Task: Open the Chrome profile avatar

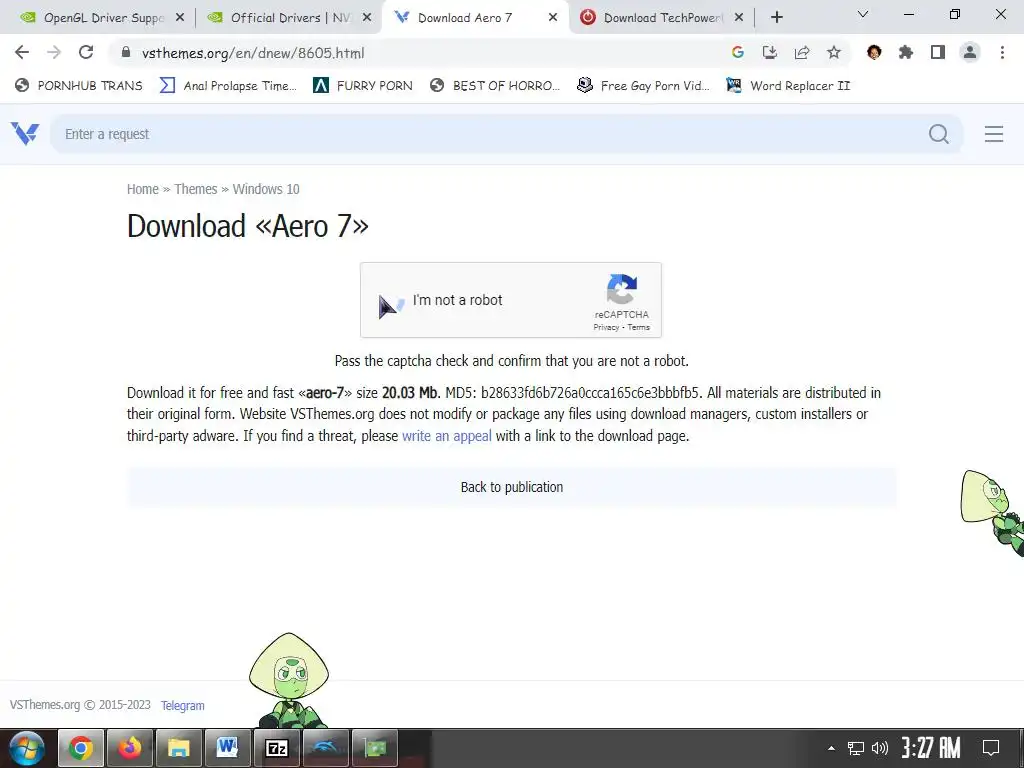Action: (970, 52)
